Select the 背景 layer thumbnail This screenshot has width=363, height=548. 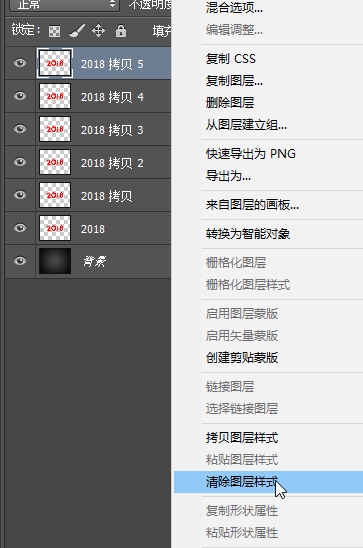(x=55, y=261)
